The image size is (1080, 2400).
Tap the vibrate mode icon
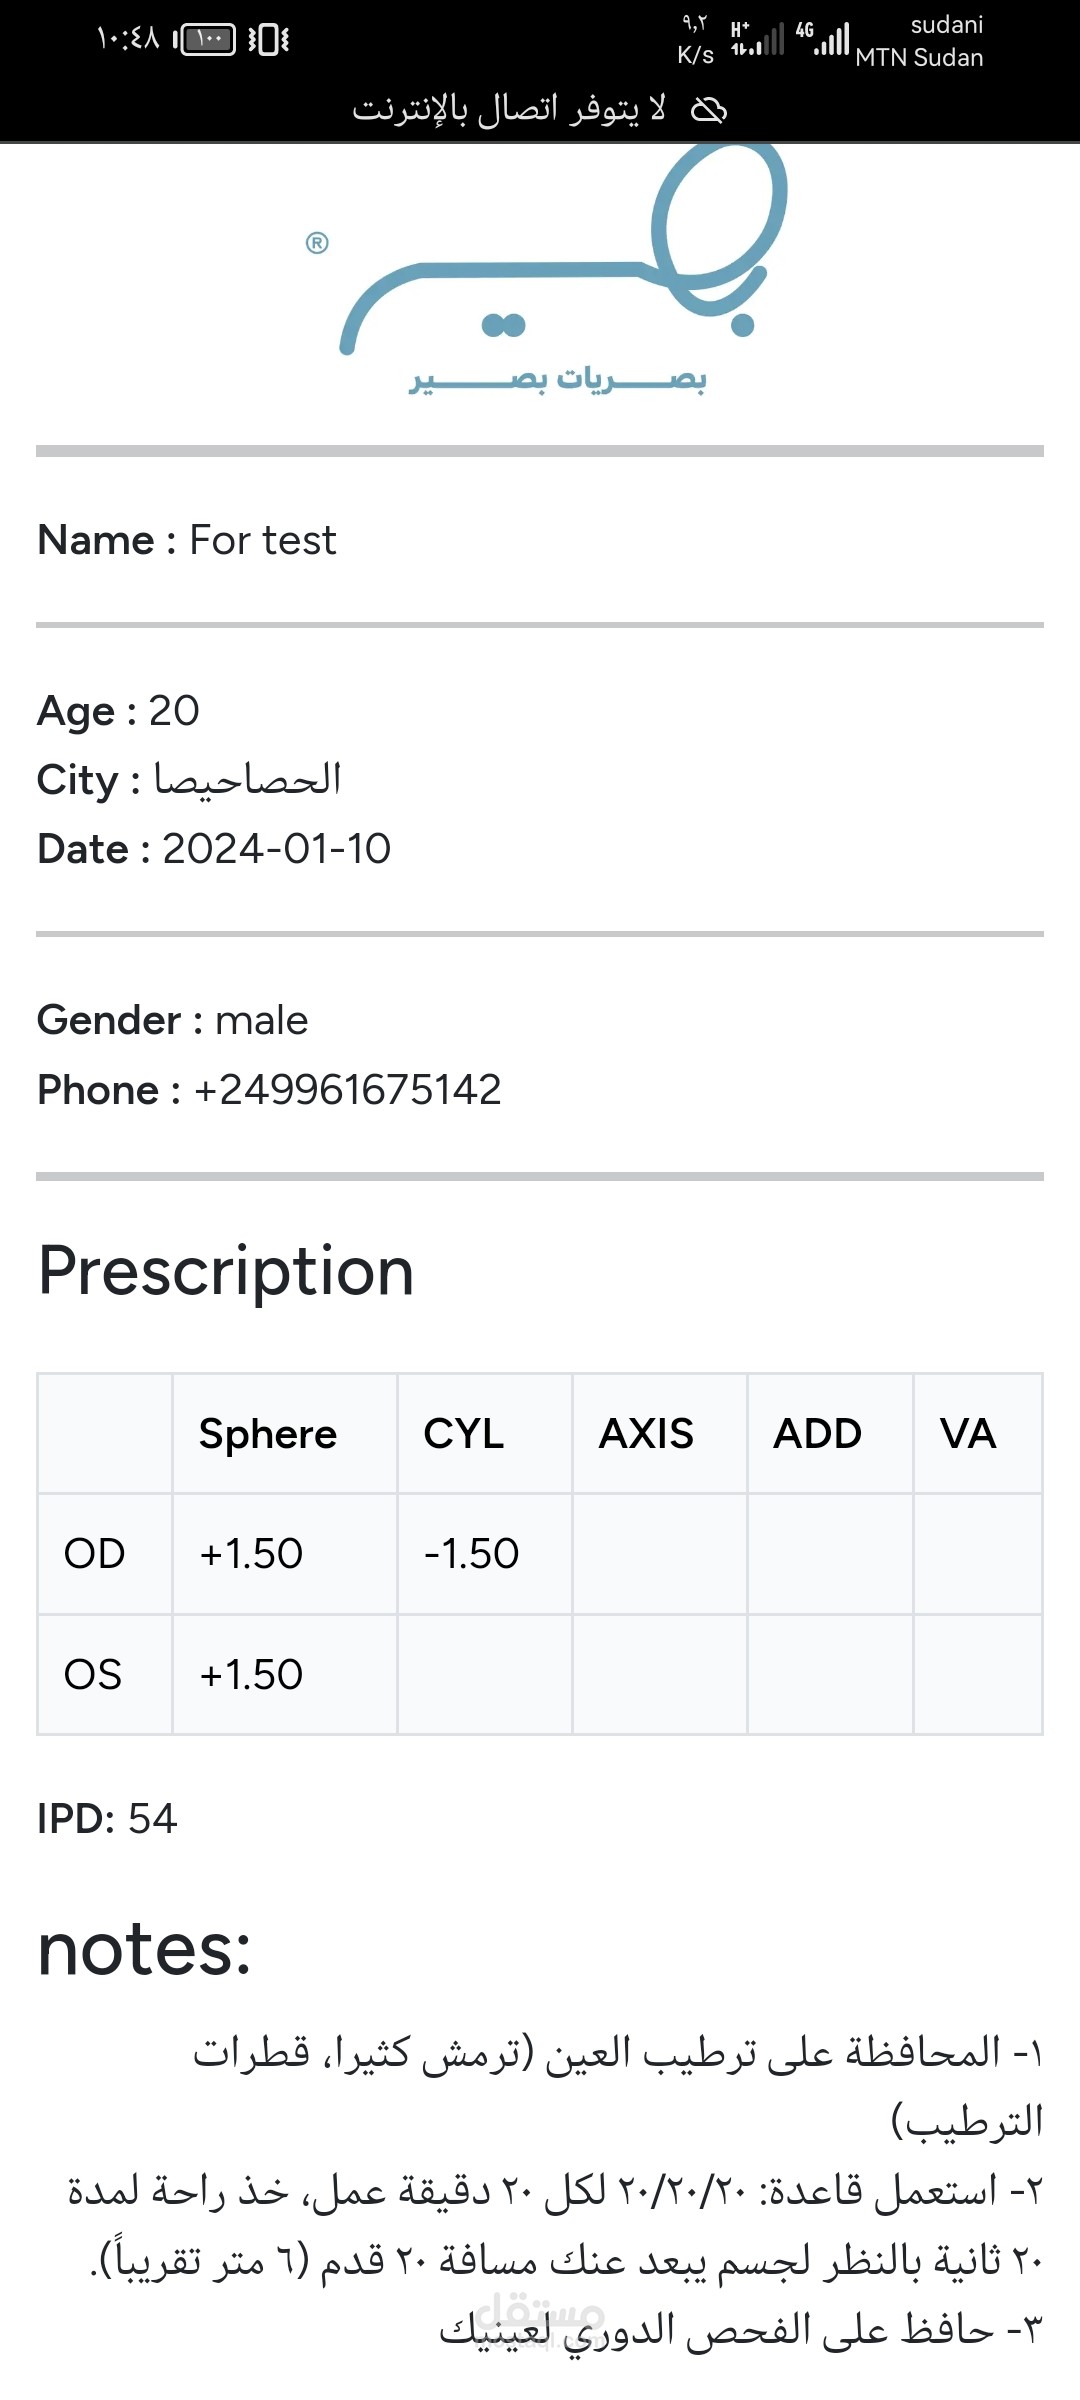tap(268, 40)
